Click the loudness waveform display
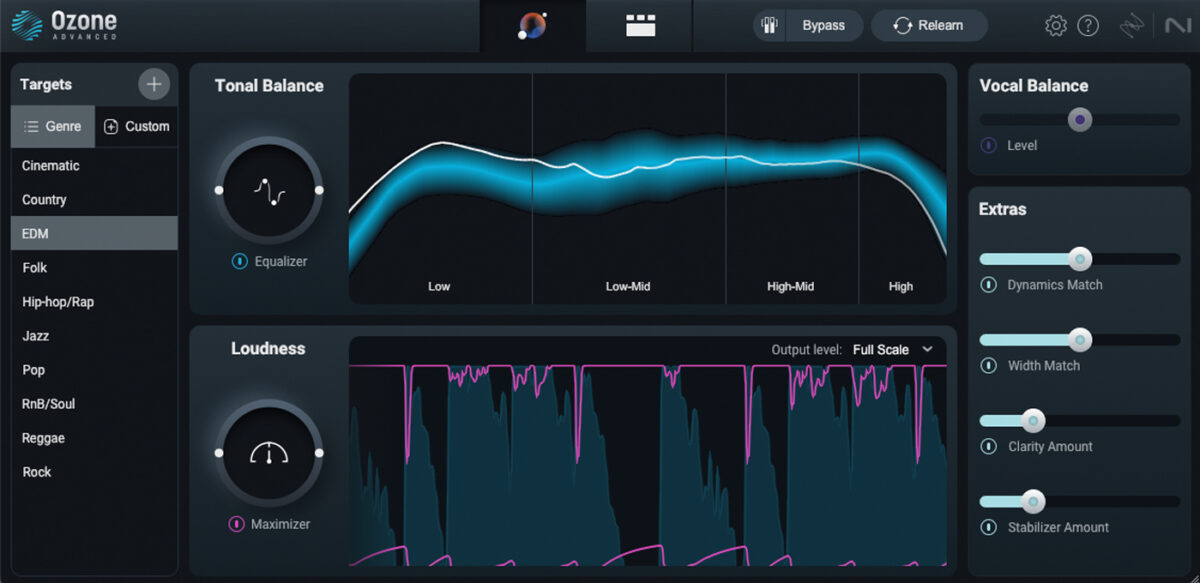 point(648,465)
